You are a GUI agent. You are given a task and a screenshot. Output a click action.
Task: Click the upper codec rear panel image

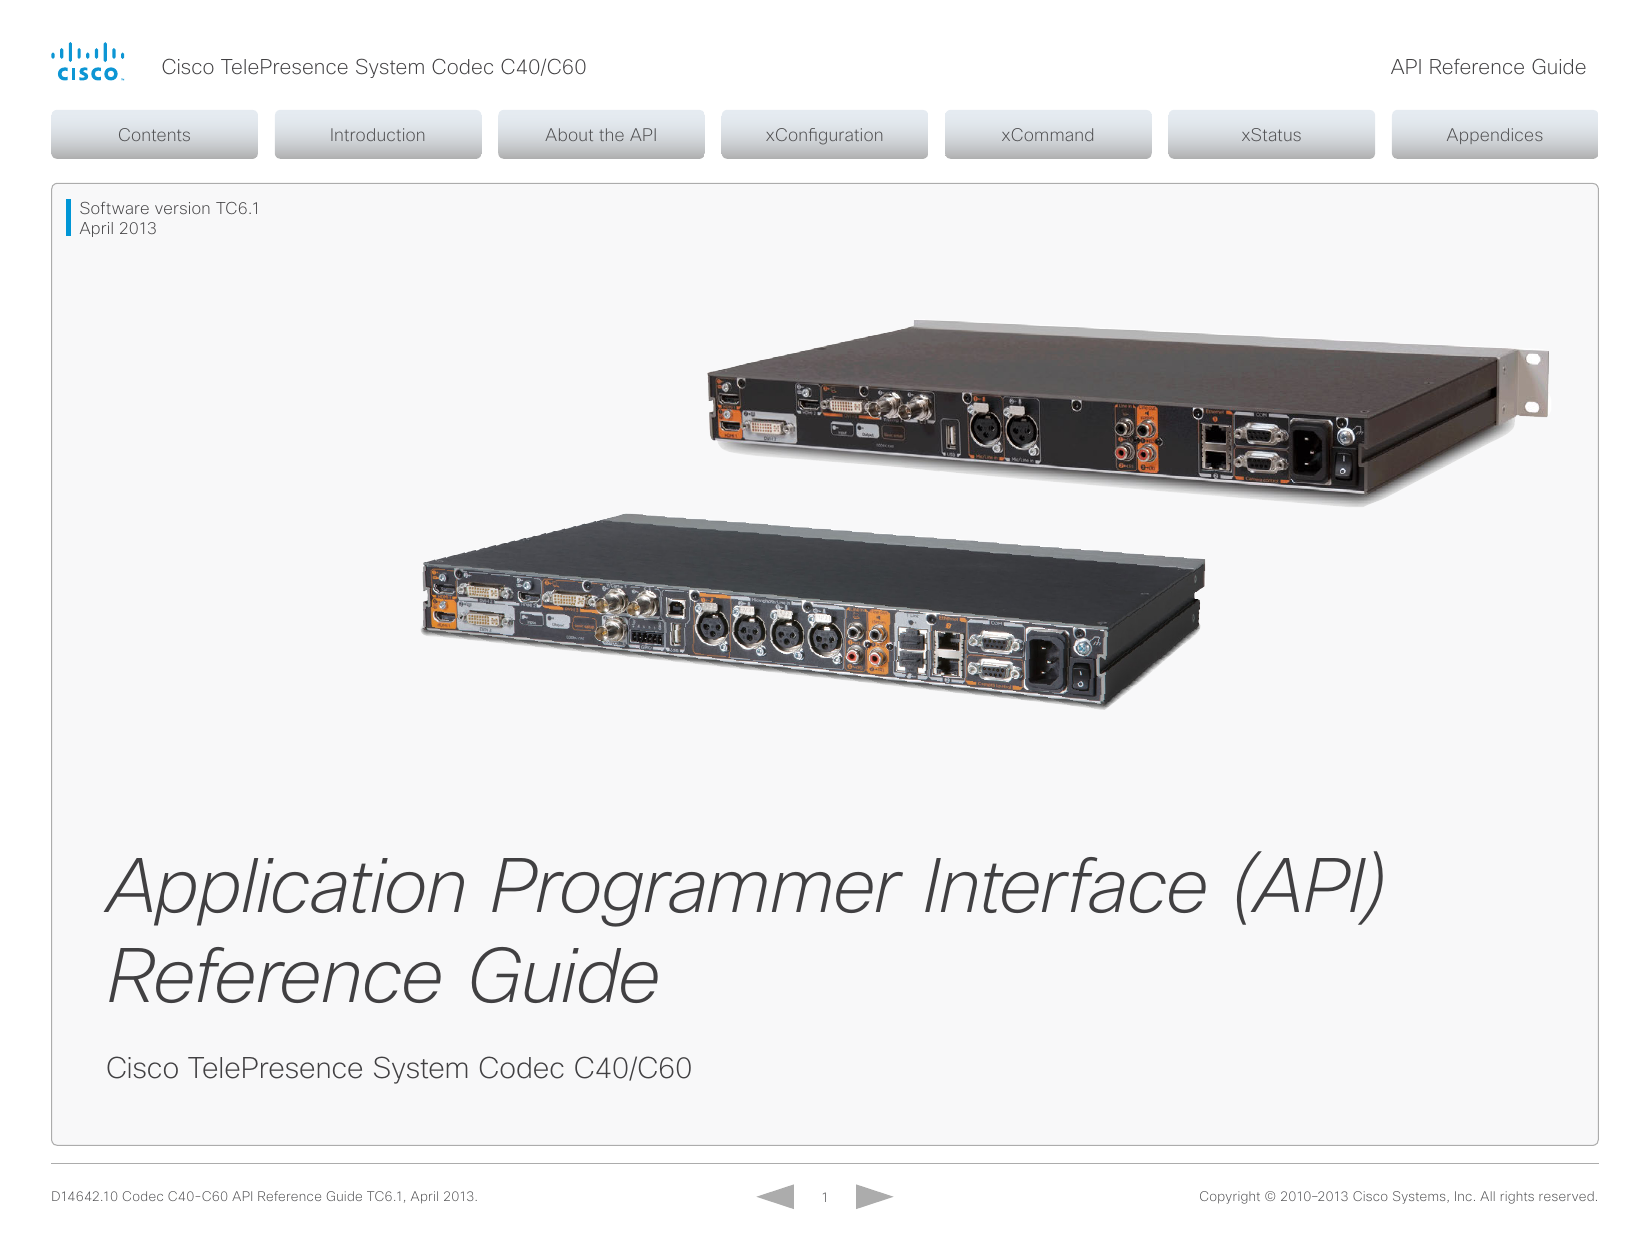pos(1128,411)
